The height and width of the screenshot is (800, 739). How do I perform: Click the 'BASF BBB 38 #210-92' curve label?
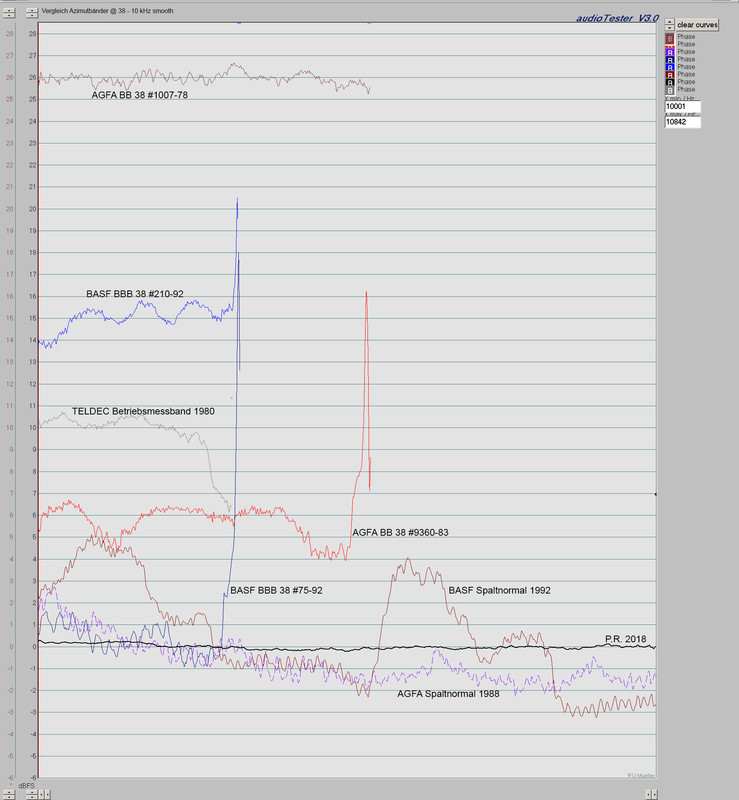click(135, 294)
